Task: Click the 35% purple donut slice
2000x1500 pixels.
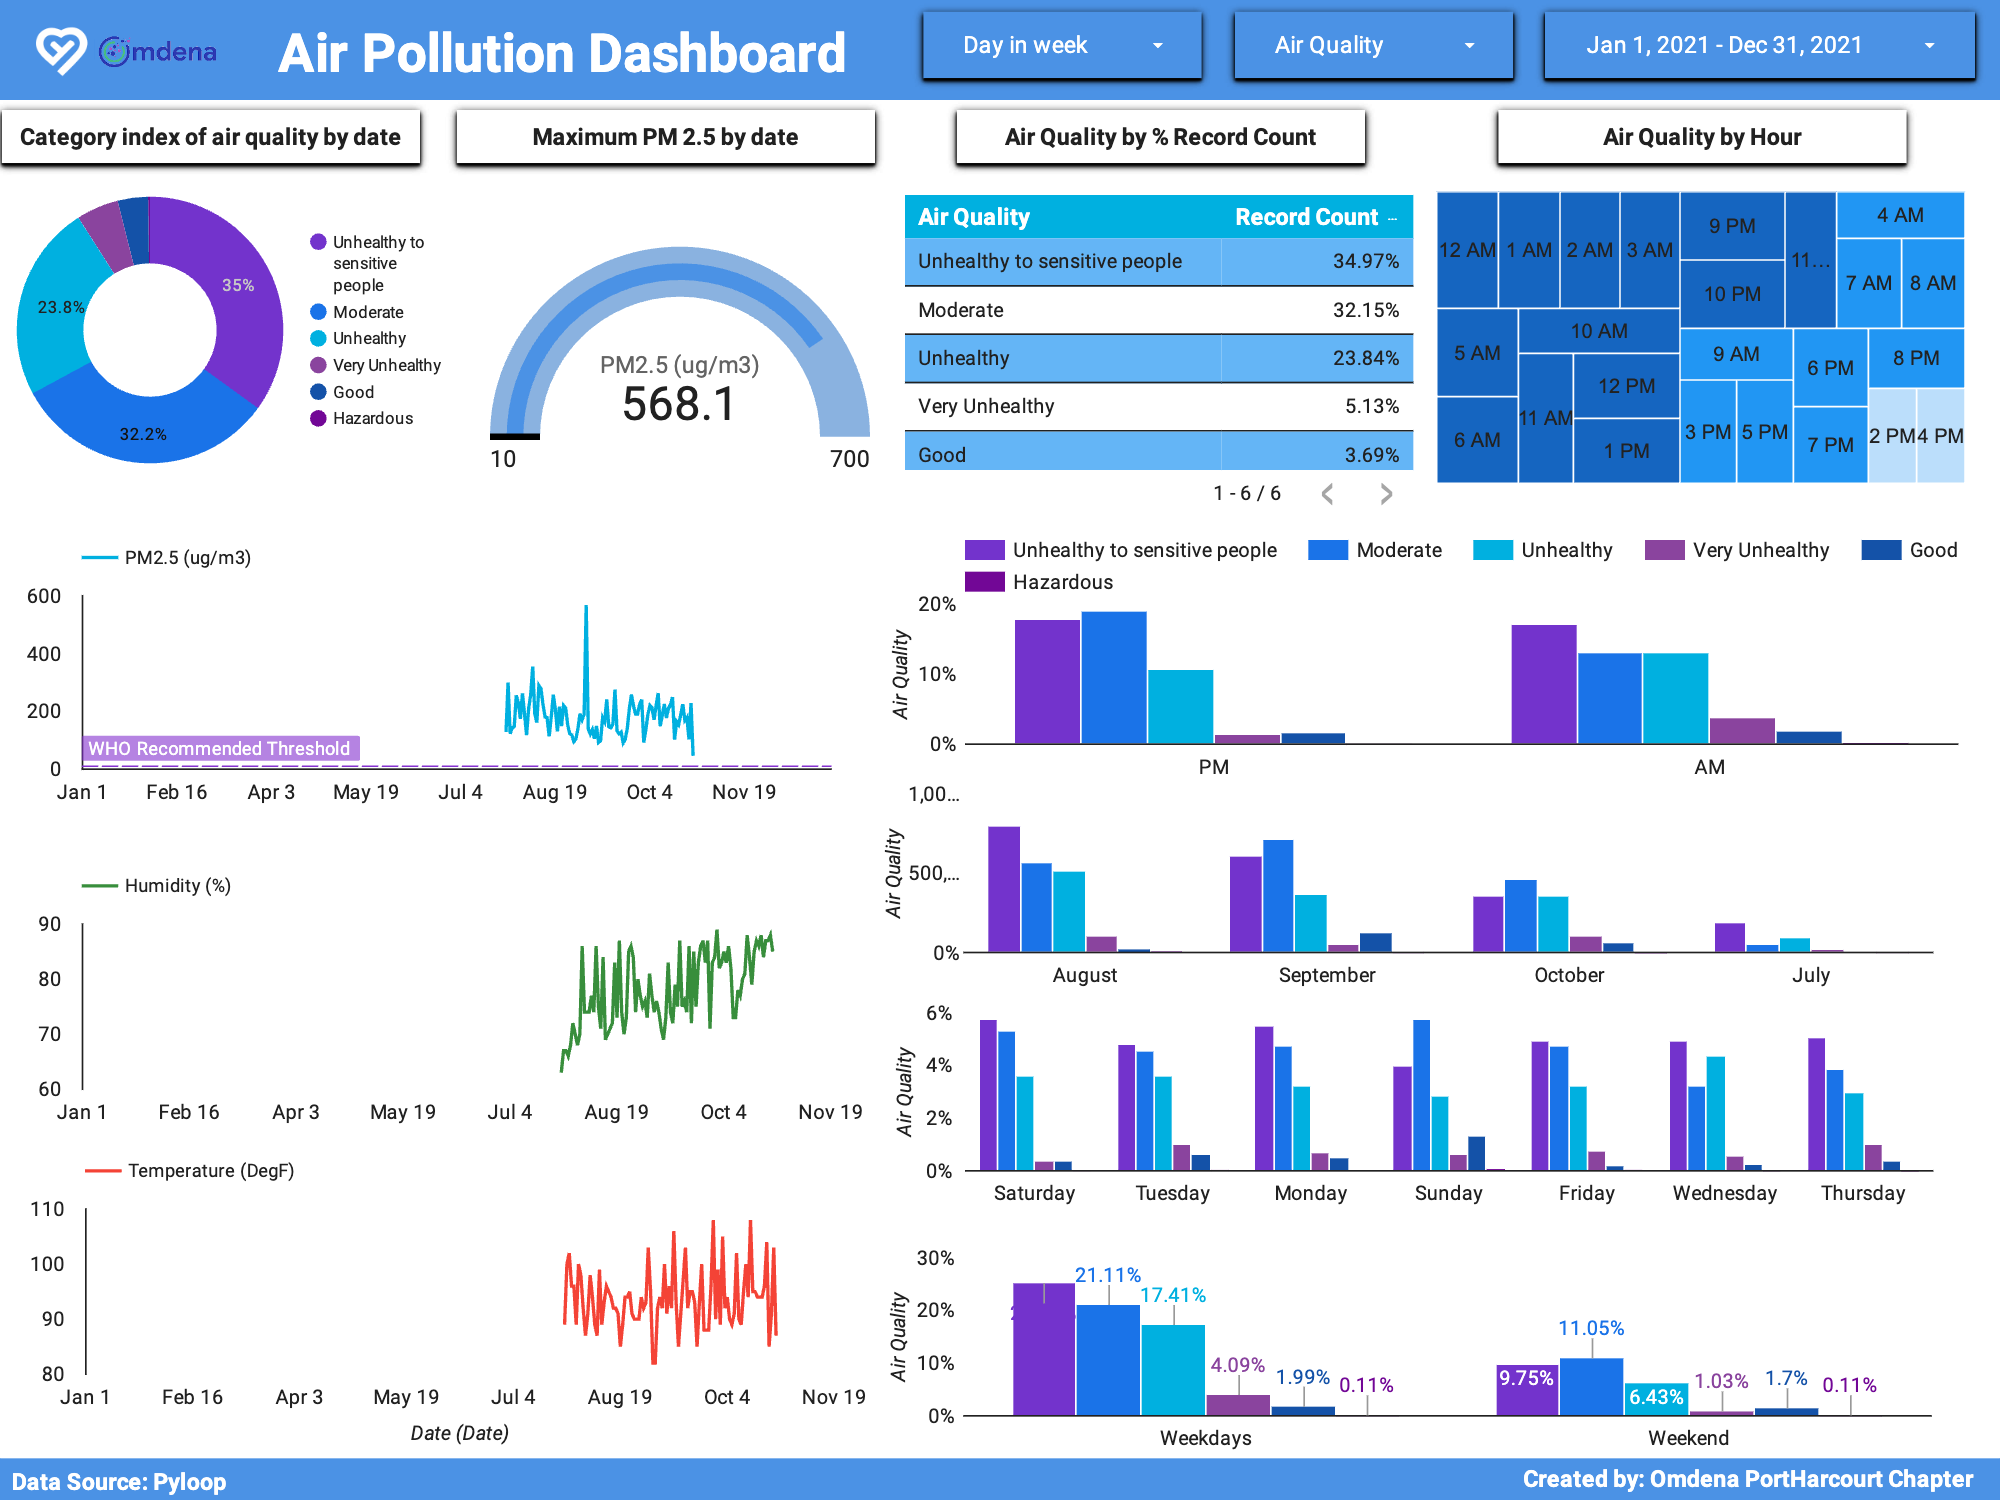Action: pyautogui.click(x=238, y=285)
